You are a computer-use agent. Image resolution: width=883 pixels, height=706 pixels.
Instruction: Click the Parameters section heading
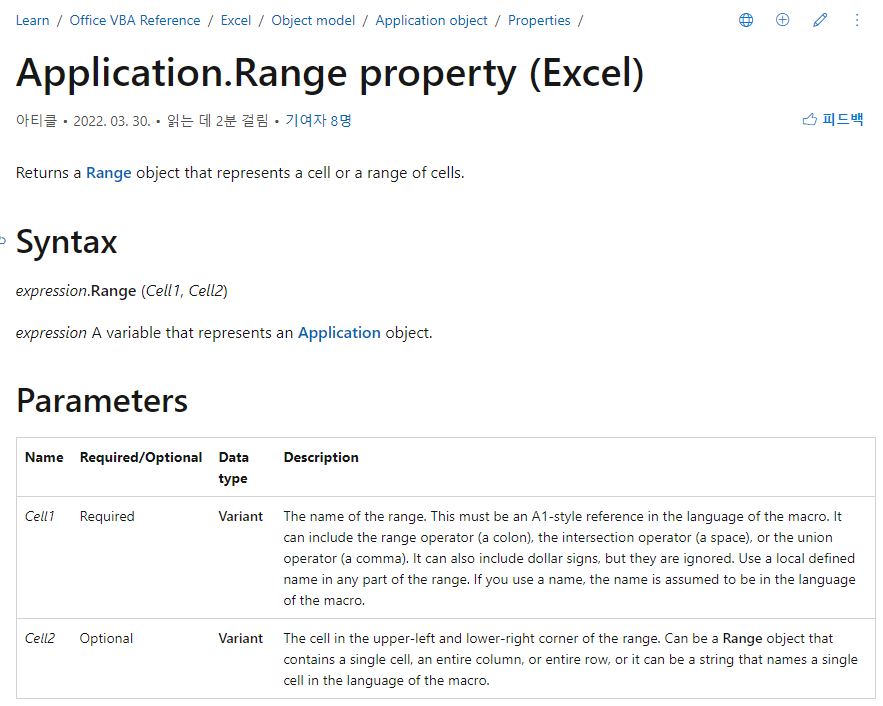coord(101,400)
